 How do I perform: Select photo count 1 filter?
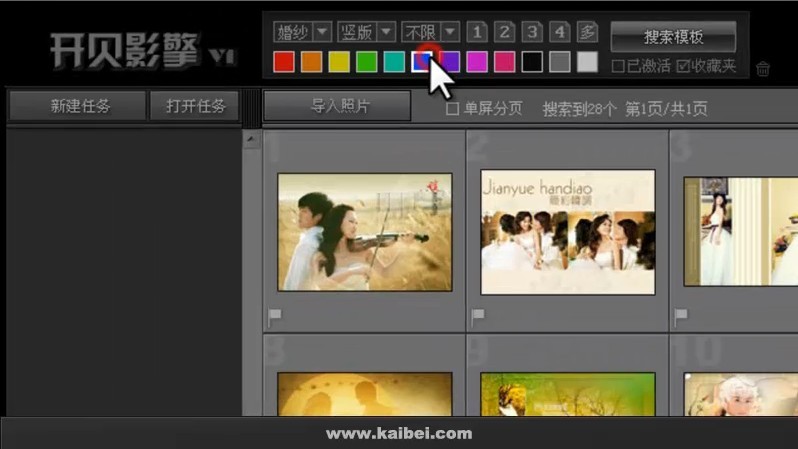coord(477,32)
